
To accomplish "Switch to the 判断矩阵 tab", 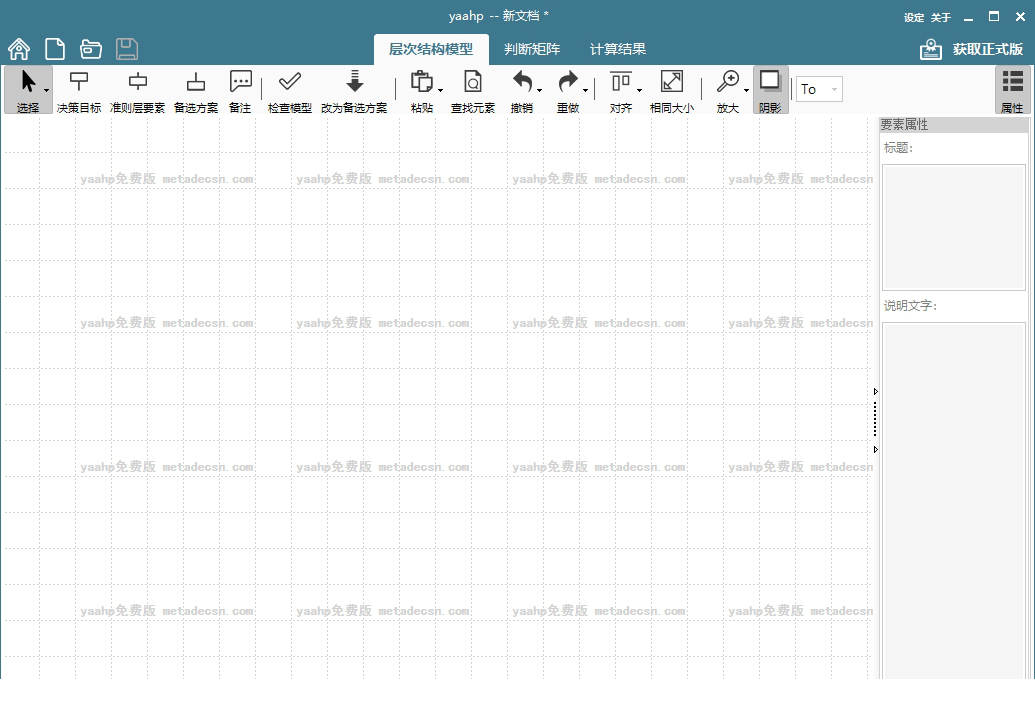I will tap(532, 49).
